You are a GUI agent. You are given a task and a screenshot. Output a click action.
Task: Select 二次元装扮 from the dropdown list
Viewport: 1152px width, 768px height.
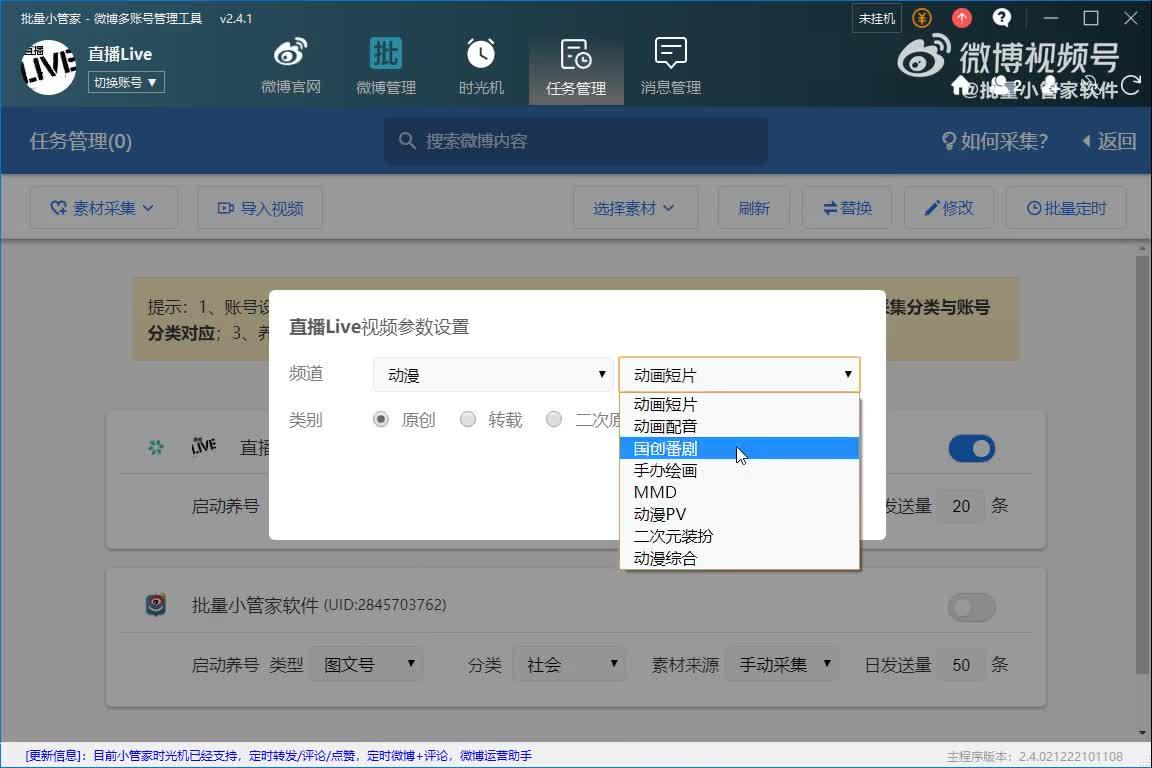(x=739, y=536)
